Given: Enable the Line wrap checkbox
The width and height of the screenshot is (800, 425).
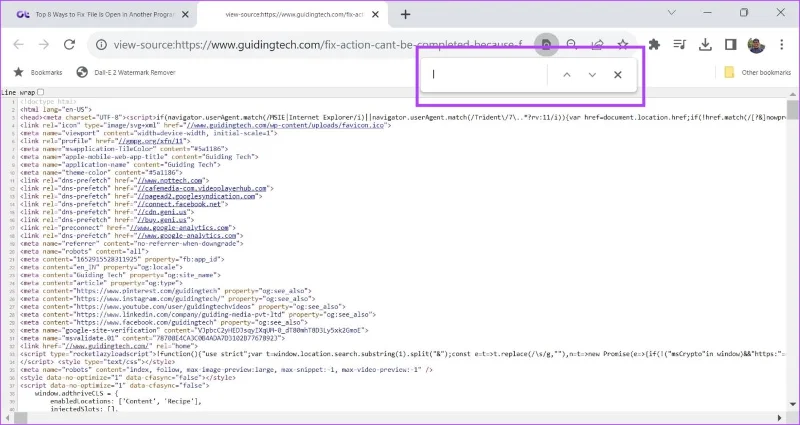Looking at the screenshot, I should [x=41, y=92].
